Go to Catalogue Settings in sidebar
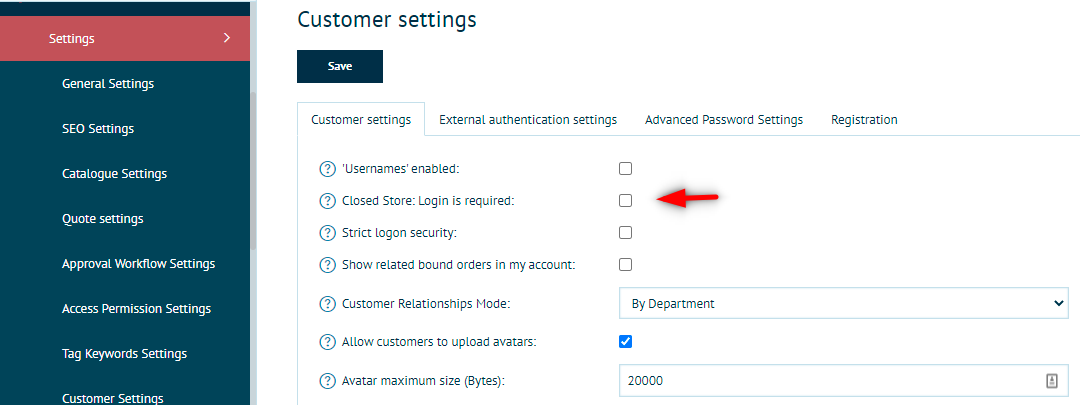 pos(114,174)
